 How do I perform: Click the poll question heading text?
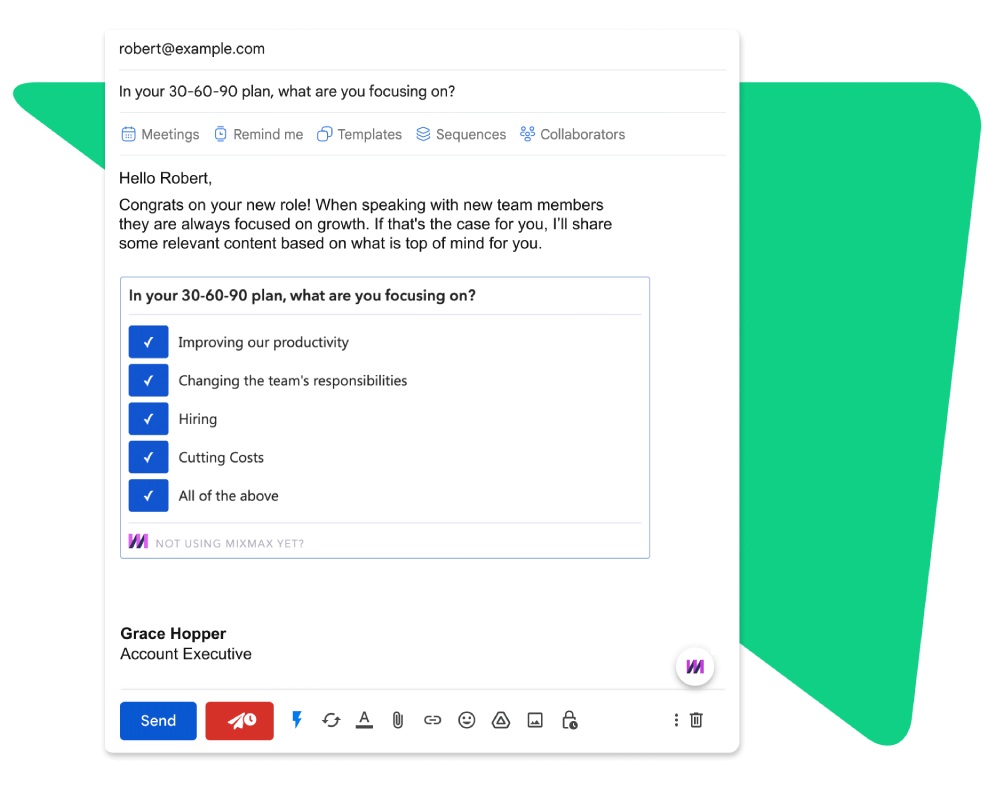[302, 295]
